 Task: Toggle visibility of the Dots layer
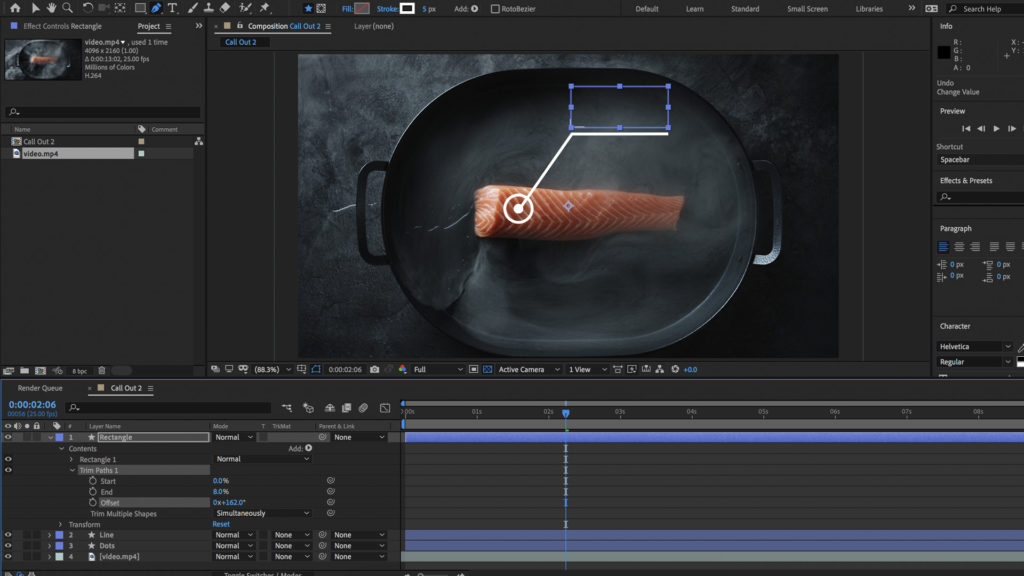pos(8,546)
